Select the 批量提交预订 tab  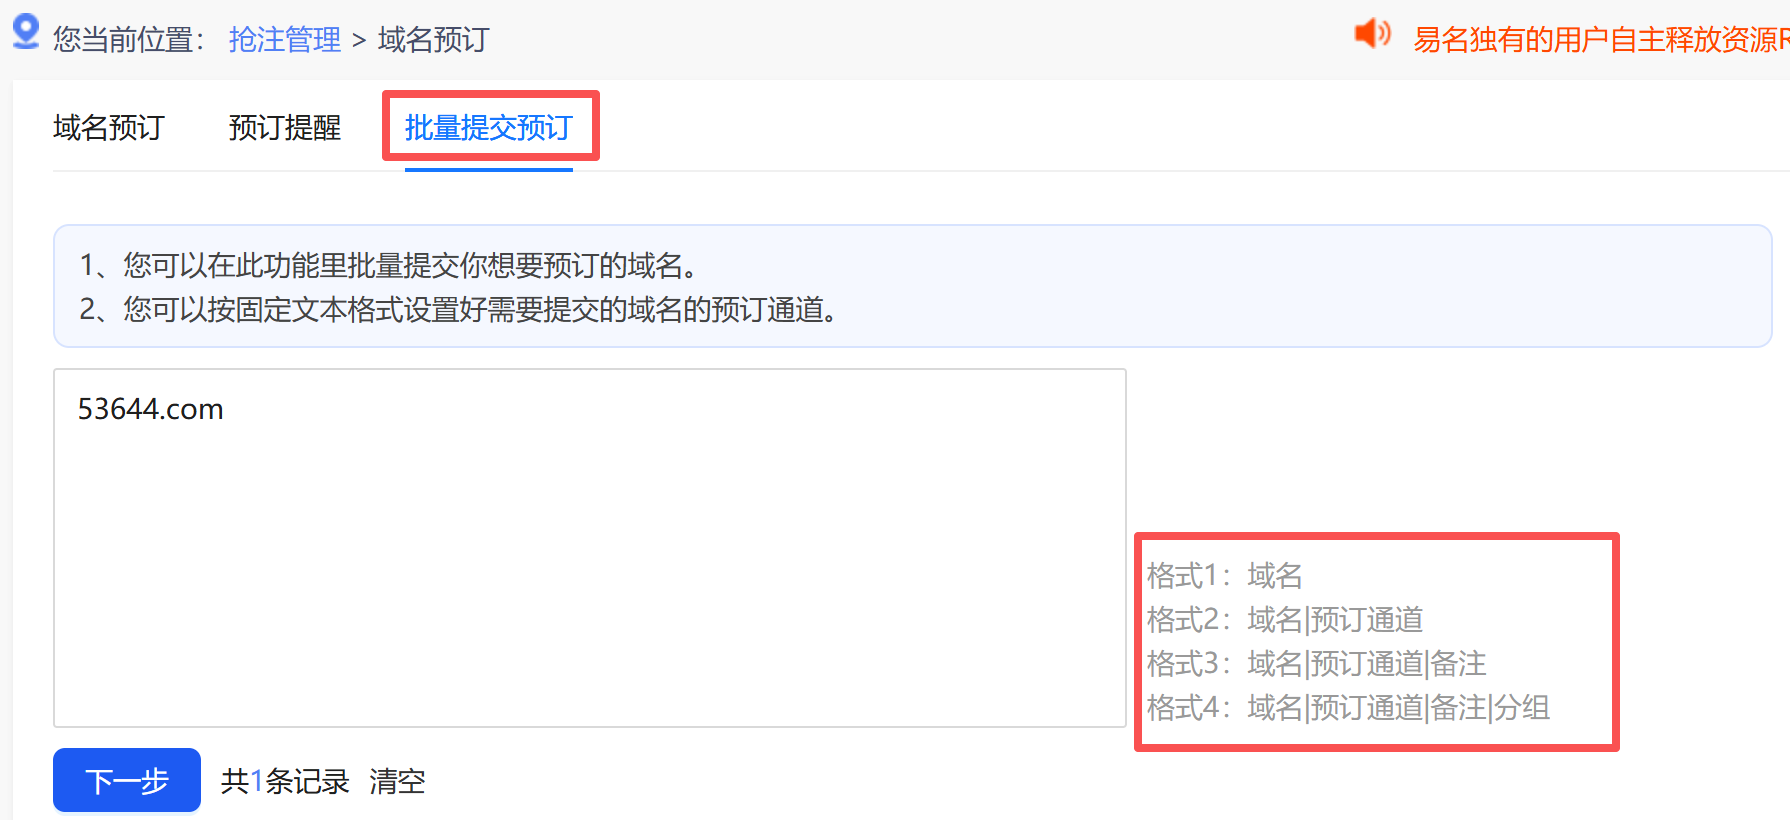489,128
